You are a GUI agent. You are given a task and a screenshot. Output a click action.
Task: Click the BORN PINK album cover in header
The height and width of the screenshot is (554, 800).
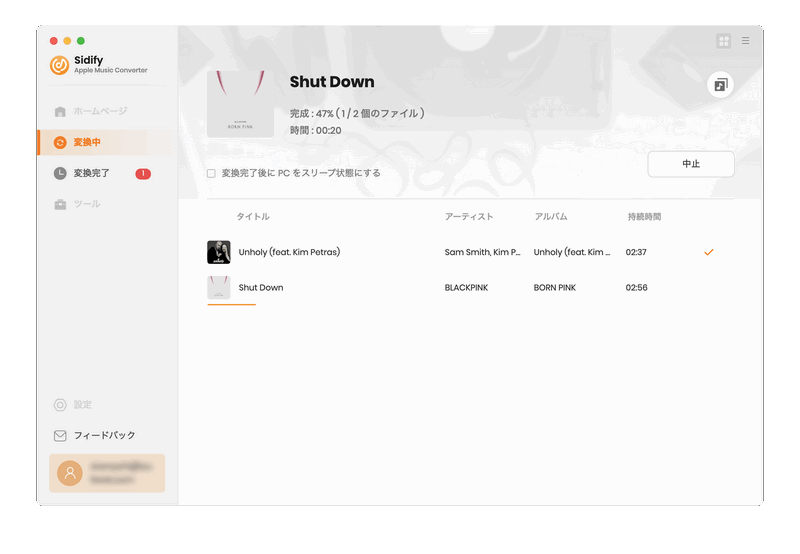(240, 104)
